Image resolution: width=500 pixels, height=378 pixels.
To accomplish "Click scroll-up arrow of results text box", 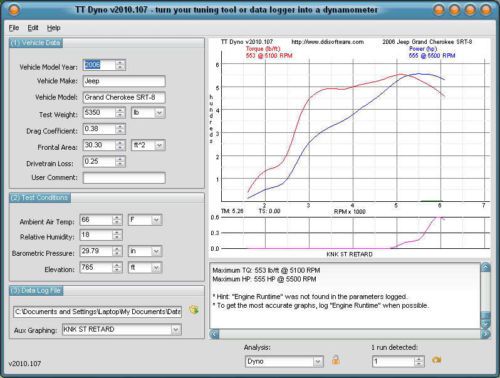I will tap(485, 267).
